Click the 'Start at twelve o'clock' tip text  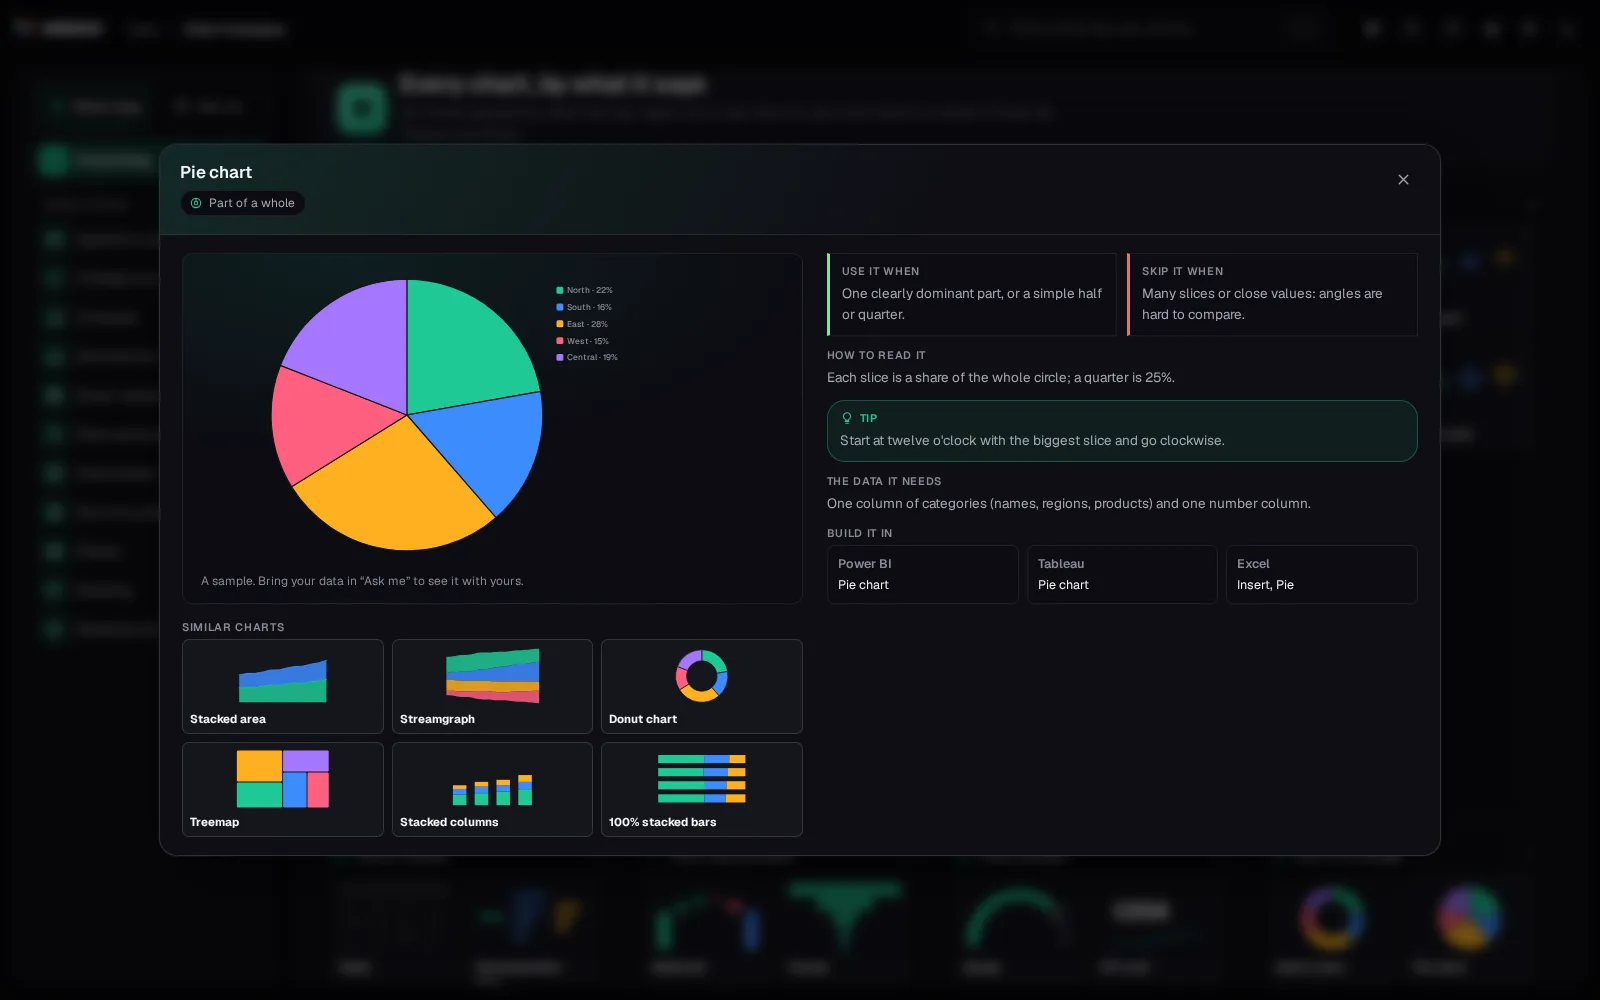pyautogui.click(x=1032, y=441)
